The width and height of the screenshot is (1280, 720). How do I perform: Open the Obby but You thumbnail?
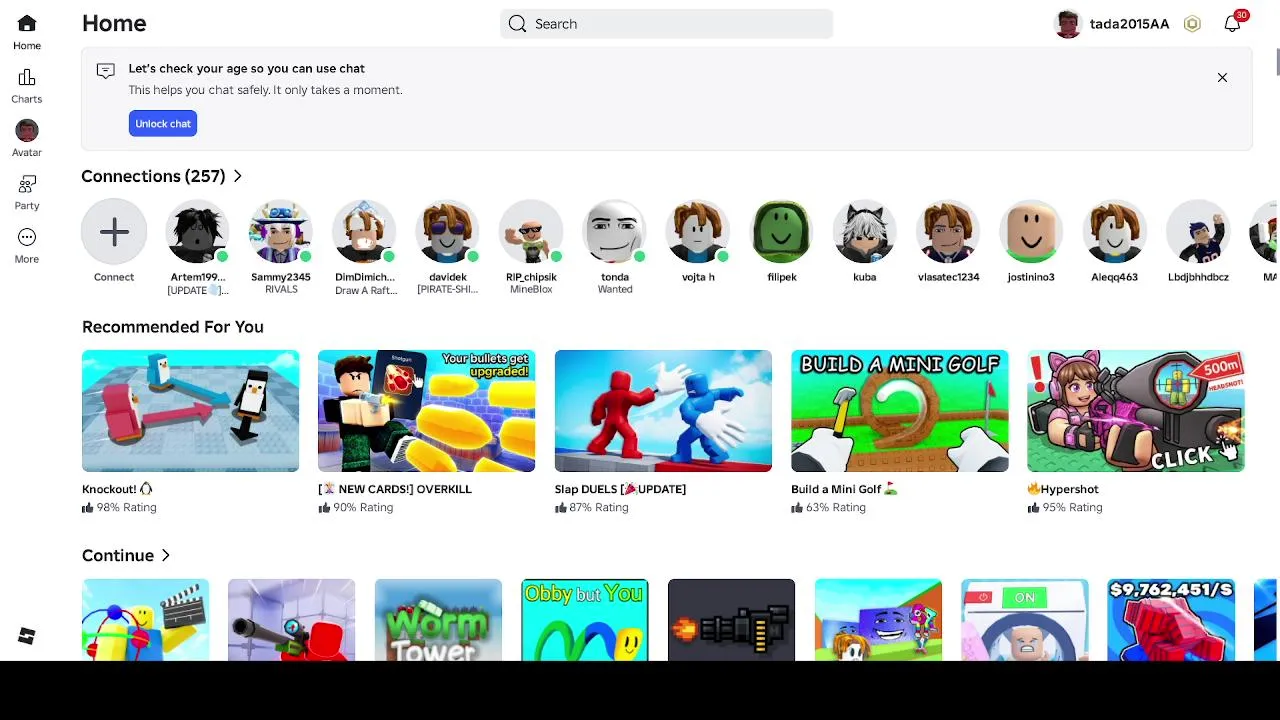coord(585,620)
